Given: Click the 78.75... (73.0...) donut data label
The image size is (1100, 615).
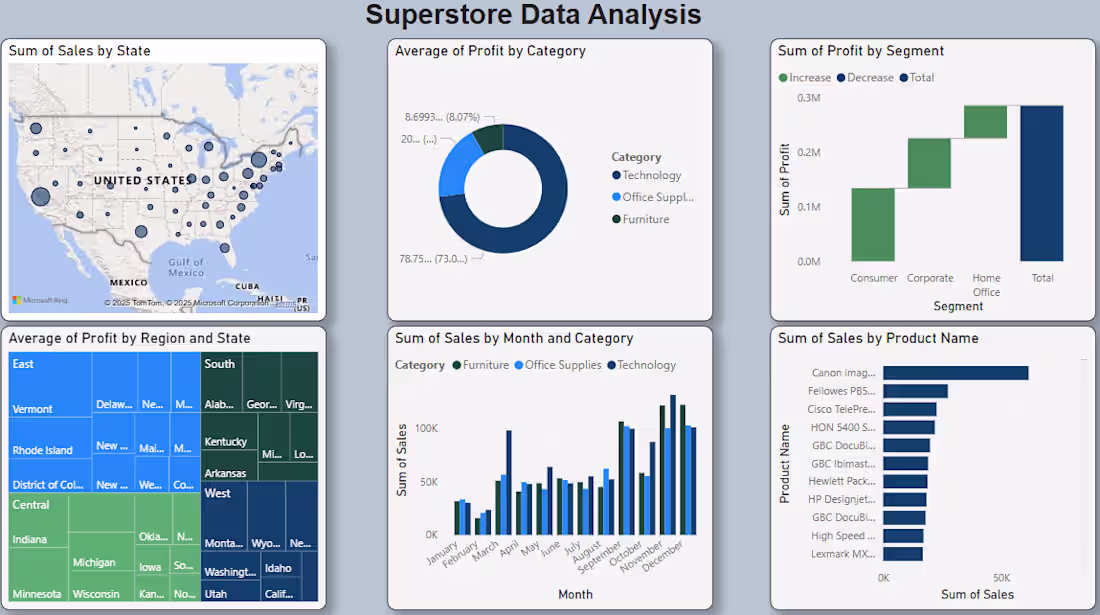Looking at the screenshot, I should pyautogui.click(x=433, y=259).
